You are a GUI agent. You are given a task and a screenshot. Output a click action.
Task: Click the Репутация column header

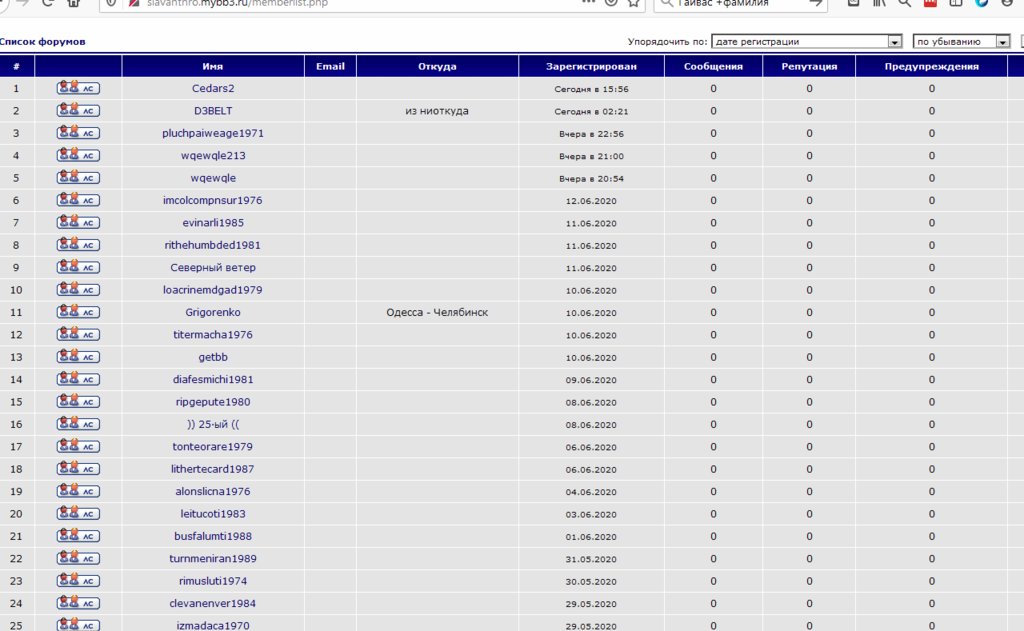809,66
